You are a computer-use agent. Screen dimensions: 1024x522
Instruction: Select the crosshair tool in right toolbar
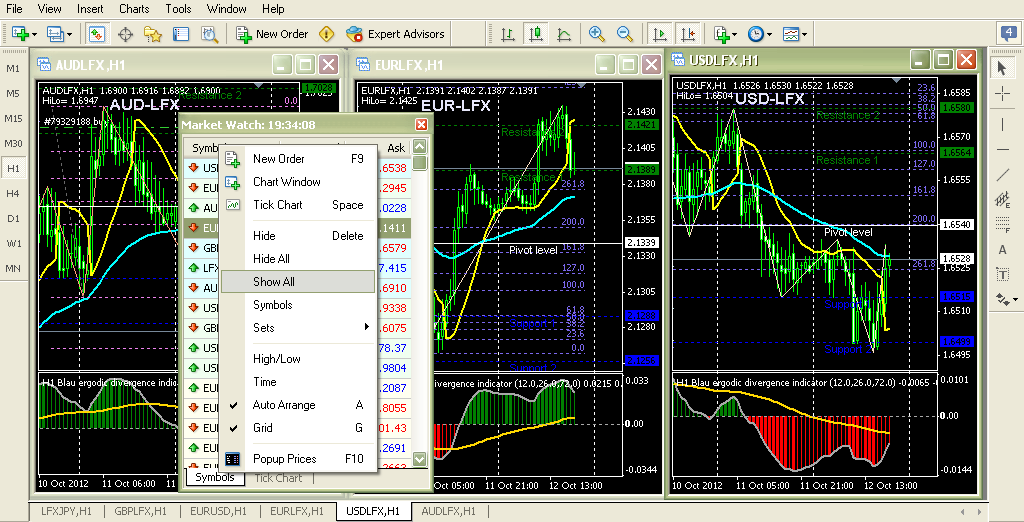[x=1002, y=95]
